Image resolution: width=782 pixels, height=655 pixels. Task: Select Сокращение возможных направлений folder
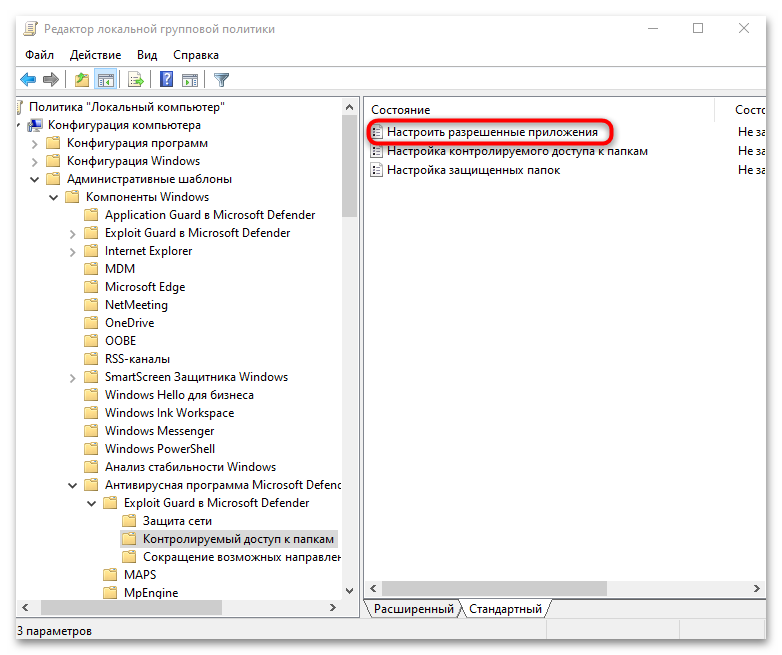coord(242,557)
